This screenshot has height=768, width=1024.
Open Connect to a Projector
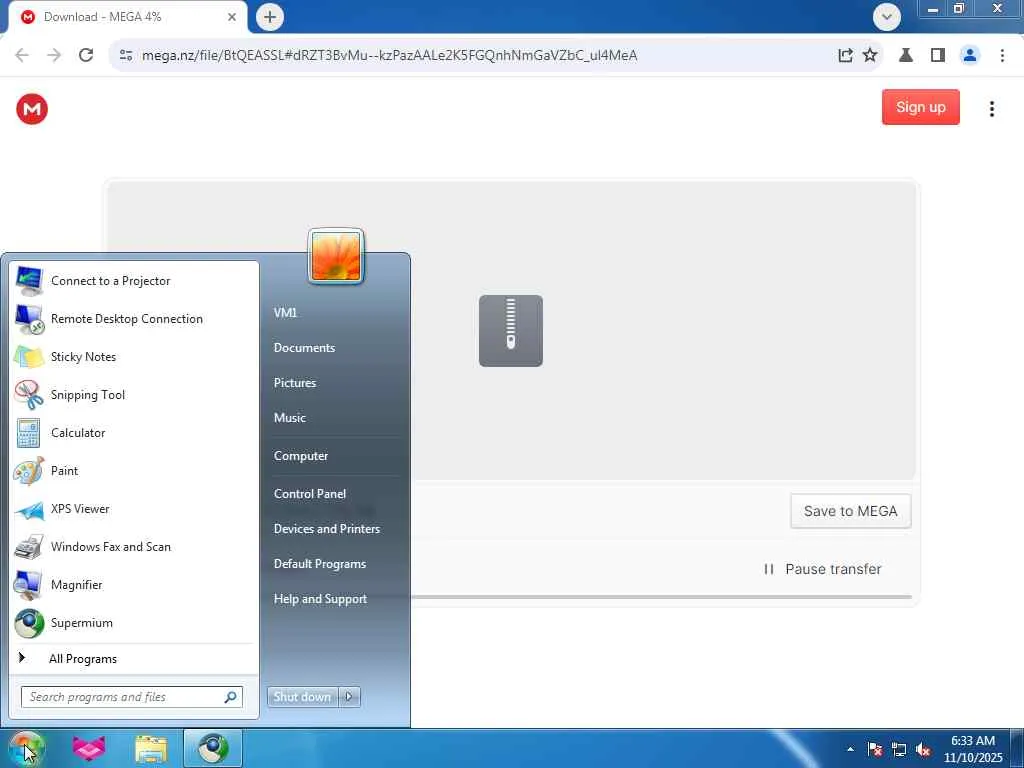pos(133,281)
